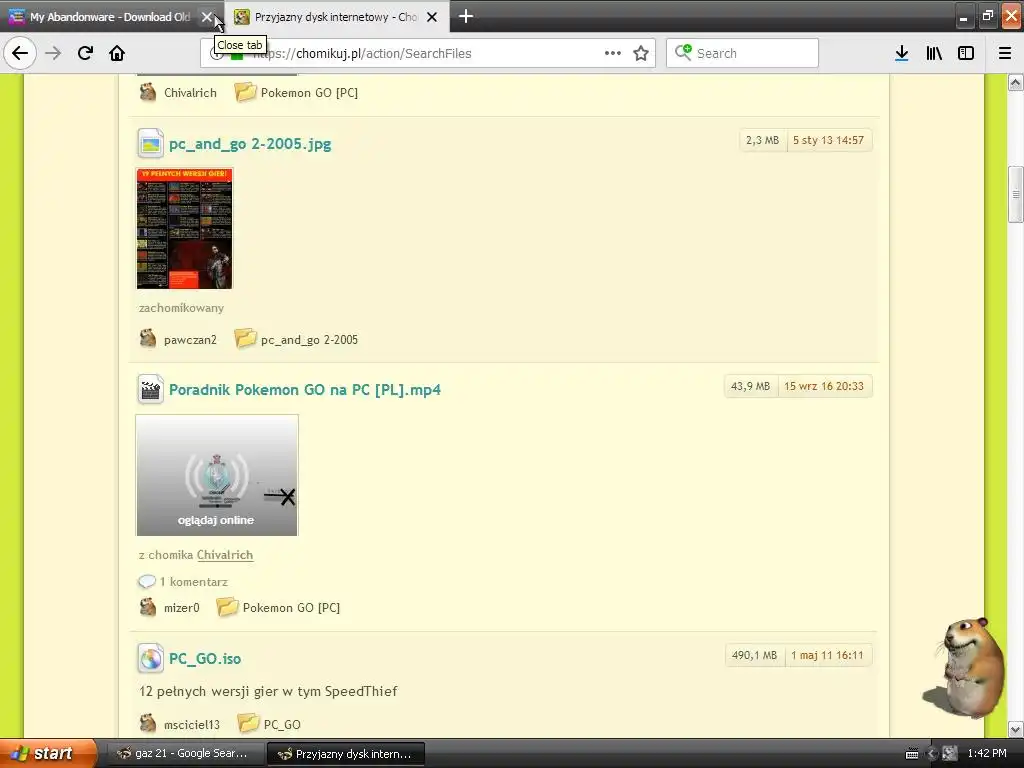Click the search magnifier plus icon
The image size is (1024, 768).
point(683,52)
